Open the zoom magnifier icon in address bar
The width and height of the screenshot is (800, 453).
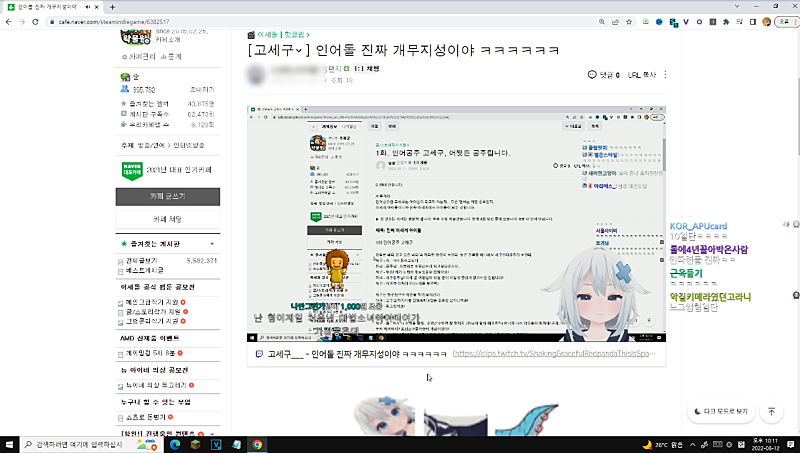pyautogui.click(x=602, y=22)
